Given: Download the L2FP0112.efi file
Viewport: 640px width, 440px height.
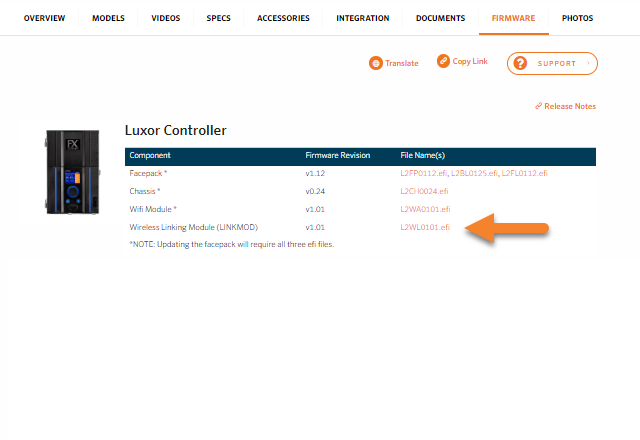Looking at the screenshot, I should pos(424,173).
